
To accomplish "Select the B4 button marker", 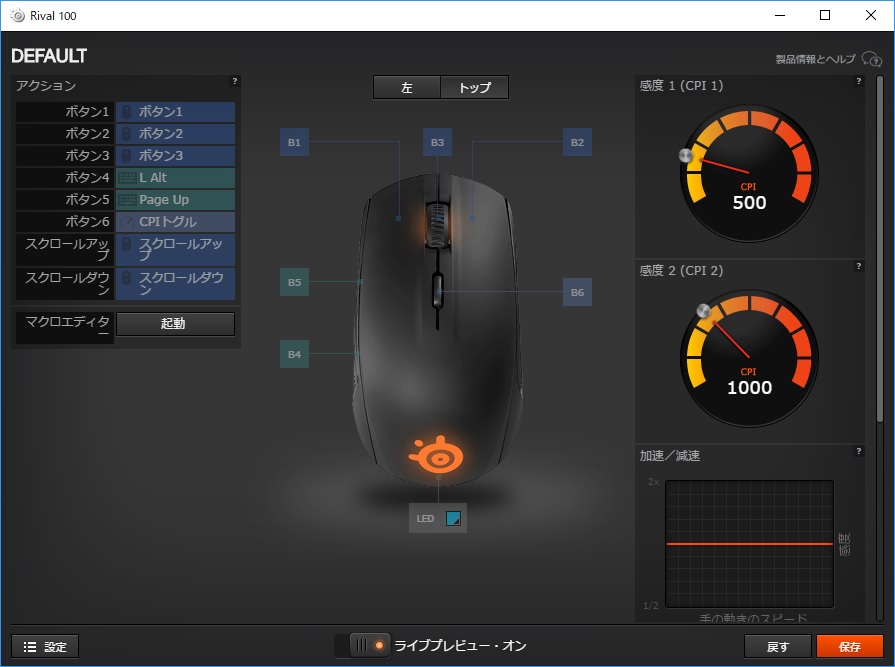I will pyautogui.click(x=295, y=354).
